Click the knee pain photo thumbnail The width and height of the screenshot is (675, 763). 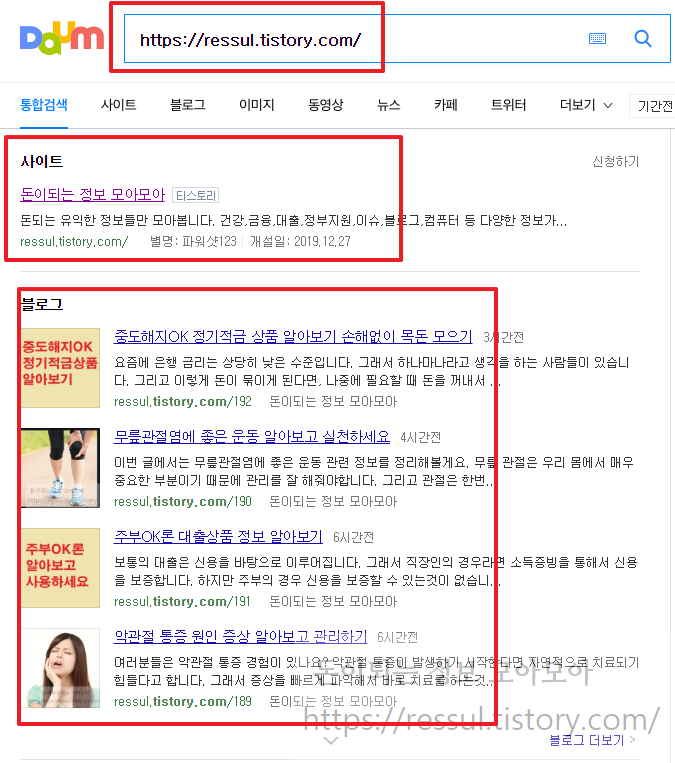click(x=60, y=468)
